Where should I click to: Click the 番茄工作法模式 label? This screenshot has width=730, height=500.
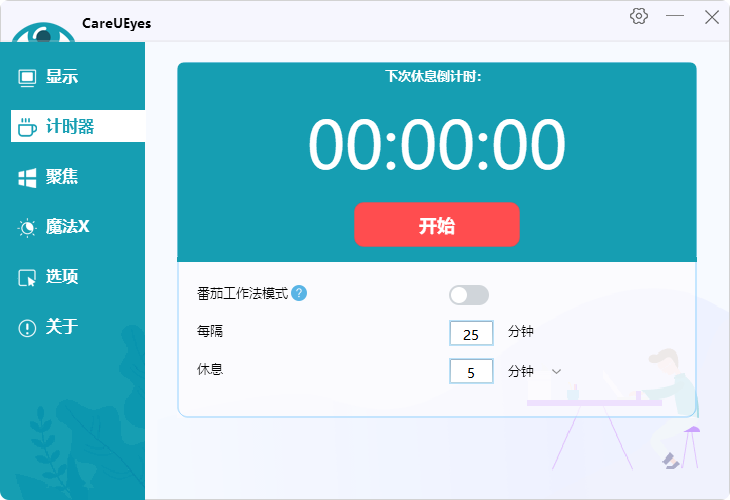[x=243, y=293]
